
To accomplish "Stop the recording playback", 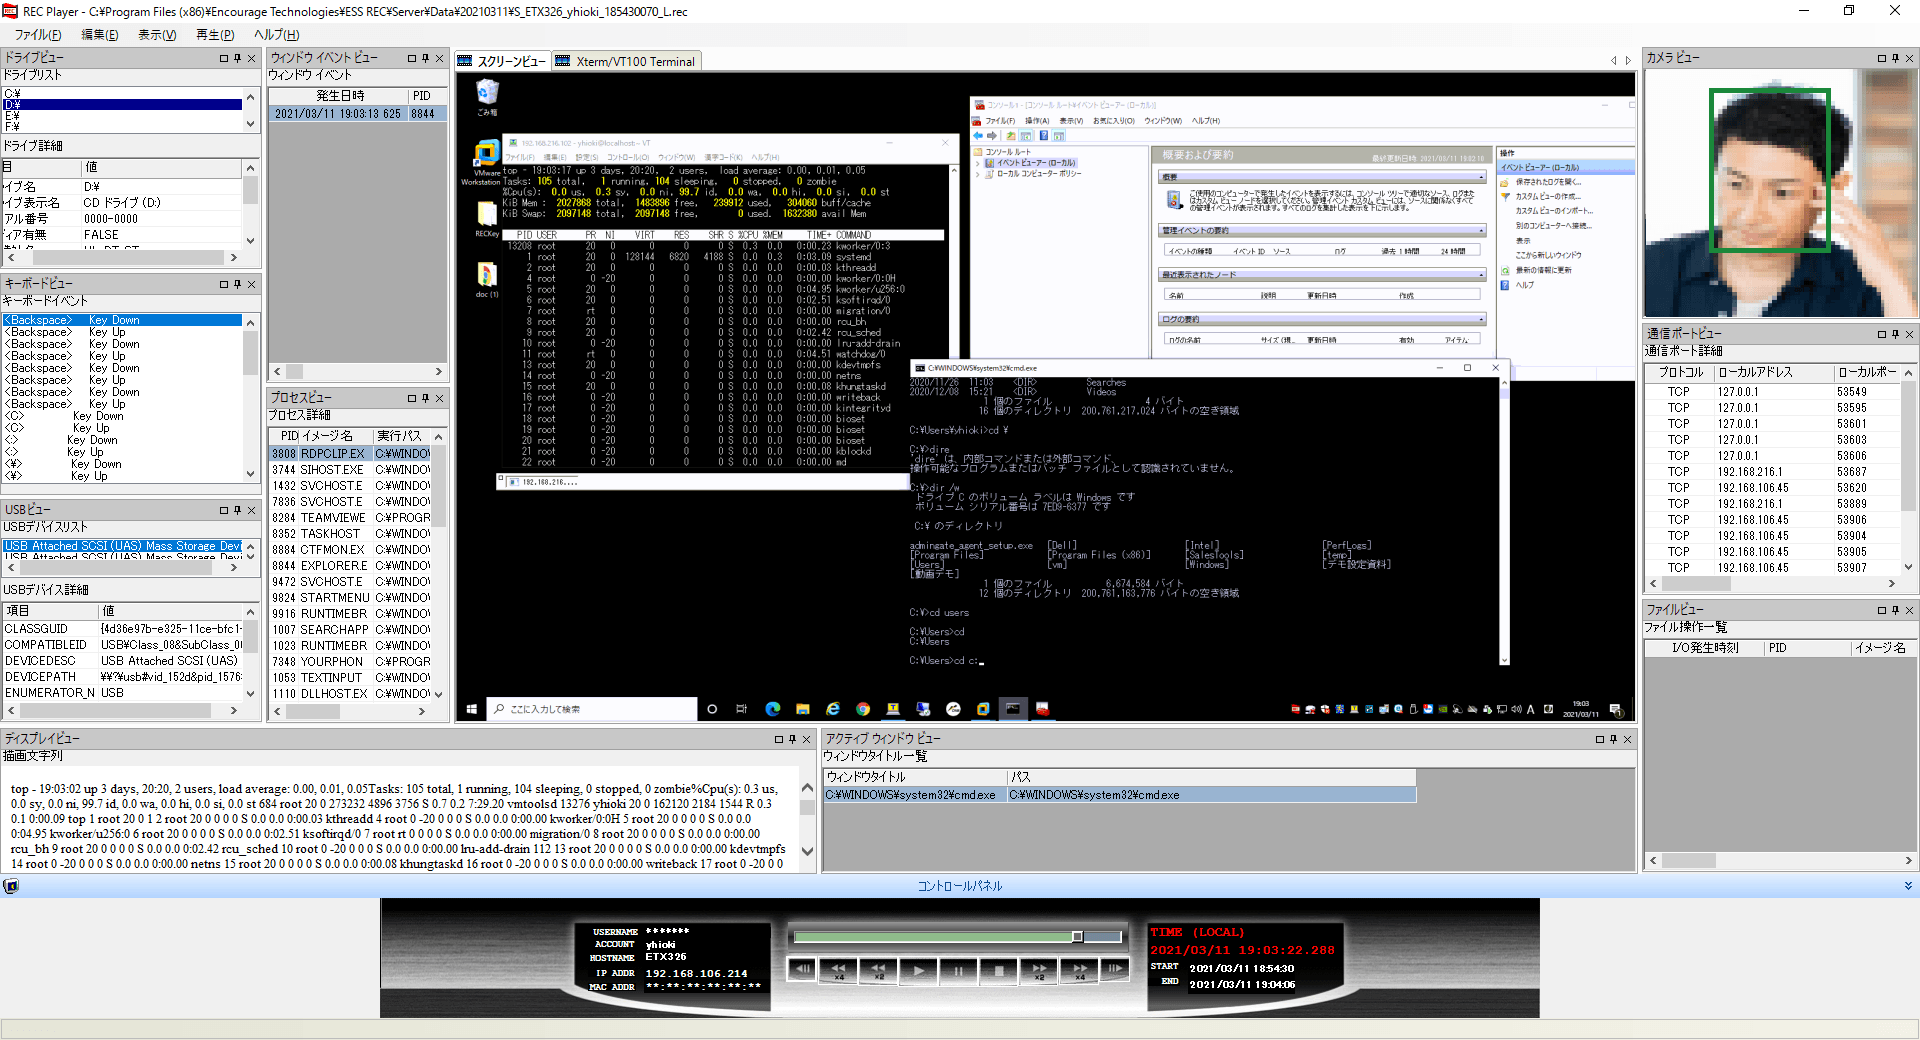I will click(x=998, y=969).
